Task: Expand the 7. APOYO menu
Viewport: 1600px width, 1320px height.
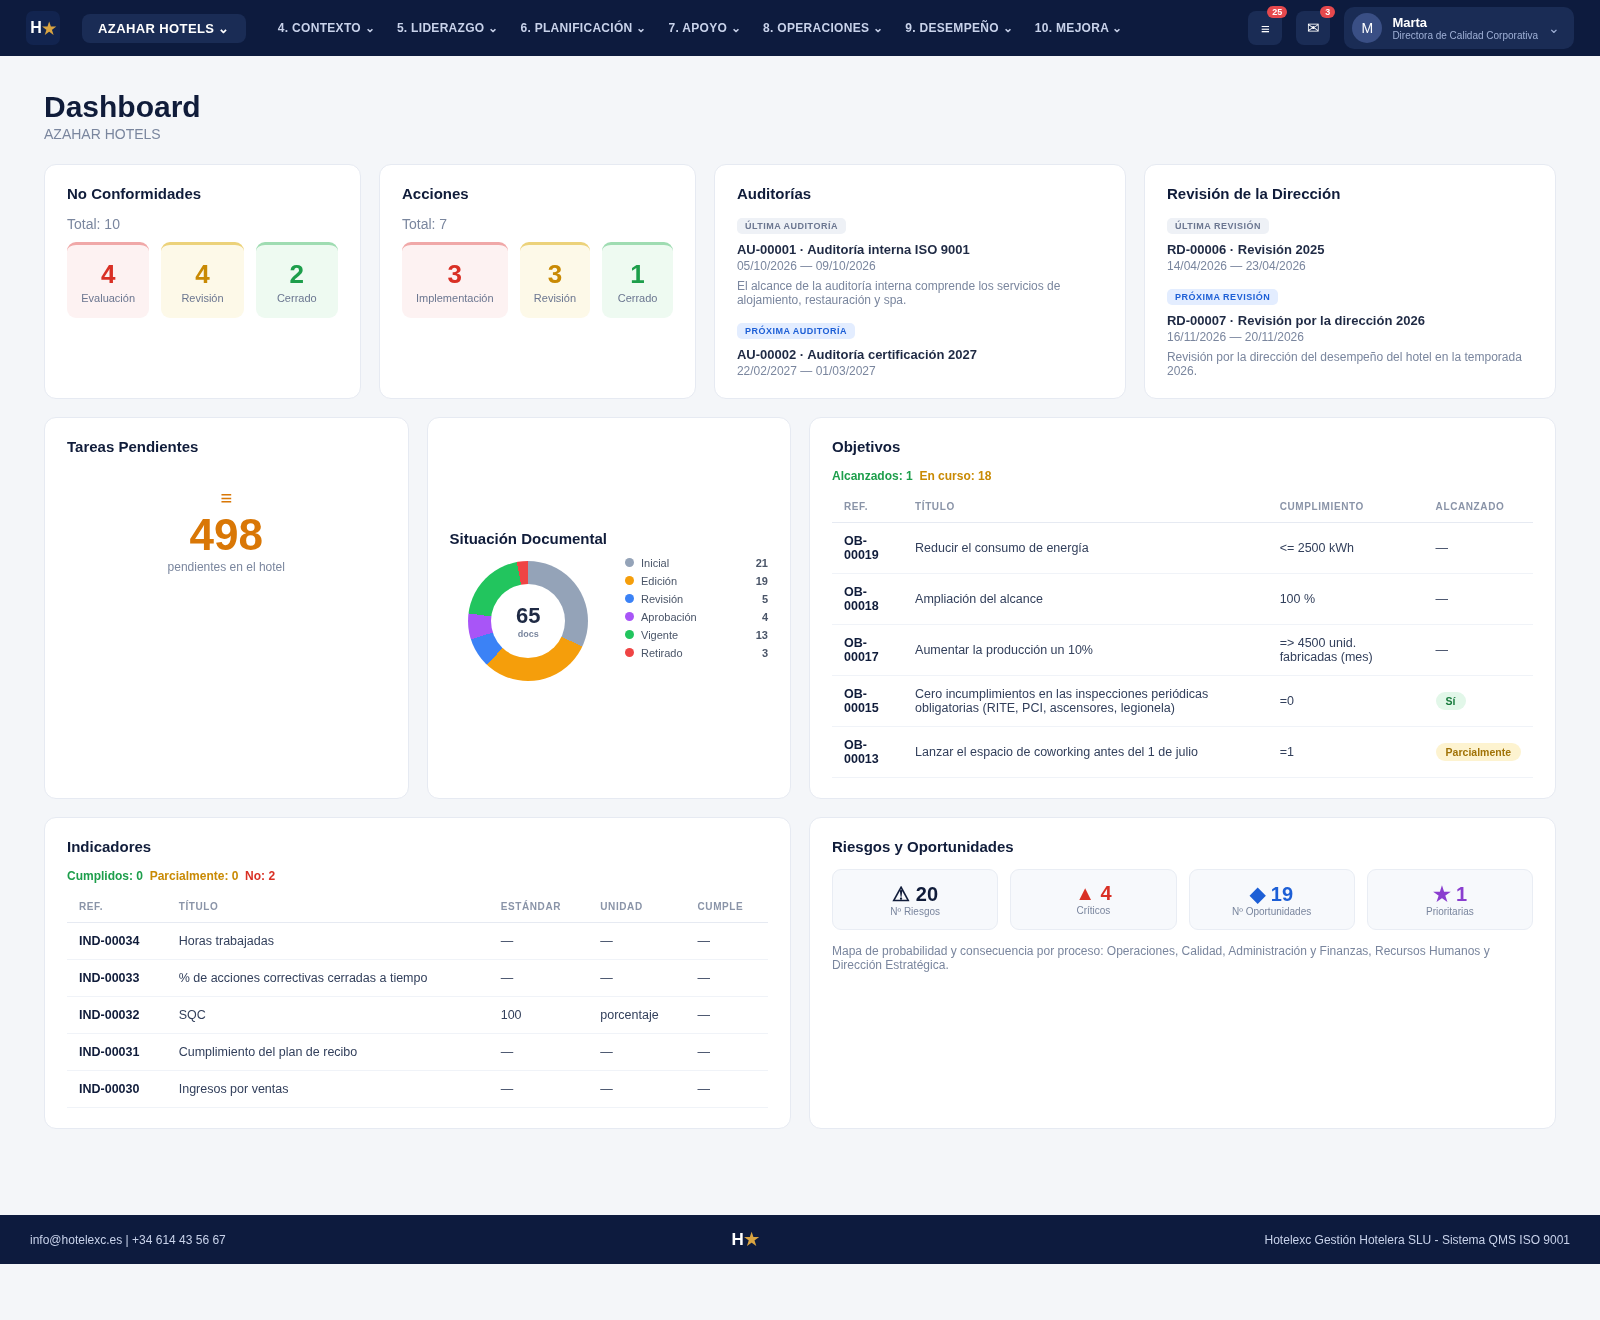Action: (704, 28)
